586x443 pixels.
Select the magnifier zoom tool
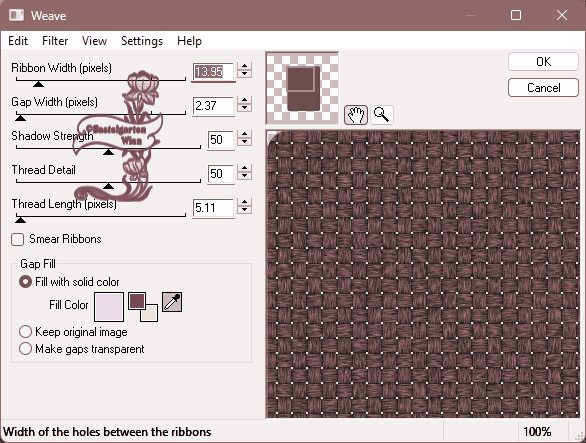tap(382, 115)
